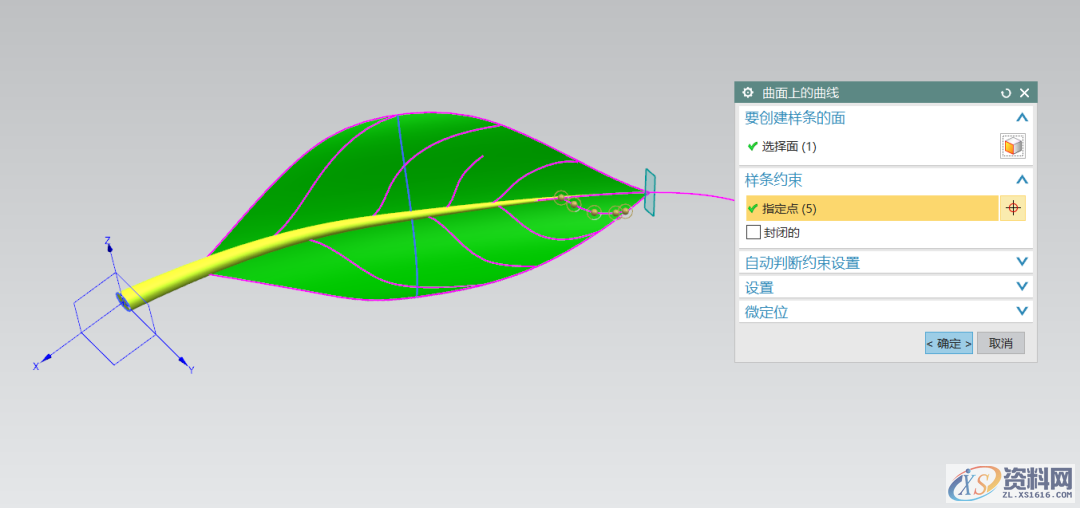
Task: Expand the 微定位 section
Action: click(1021, 311)
